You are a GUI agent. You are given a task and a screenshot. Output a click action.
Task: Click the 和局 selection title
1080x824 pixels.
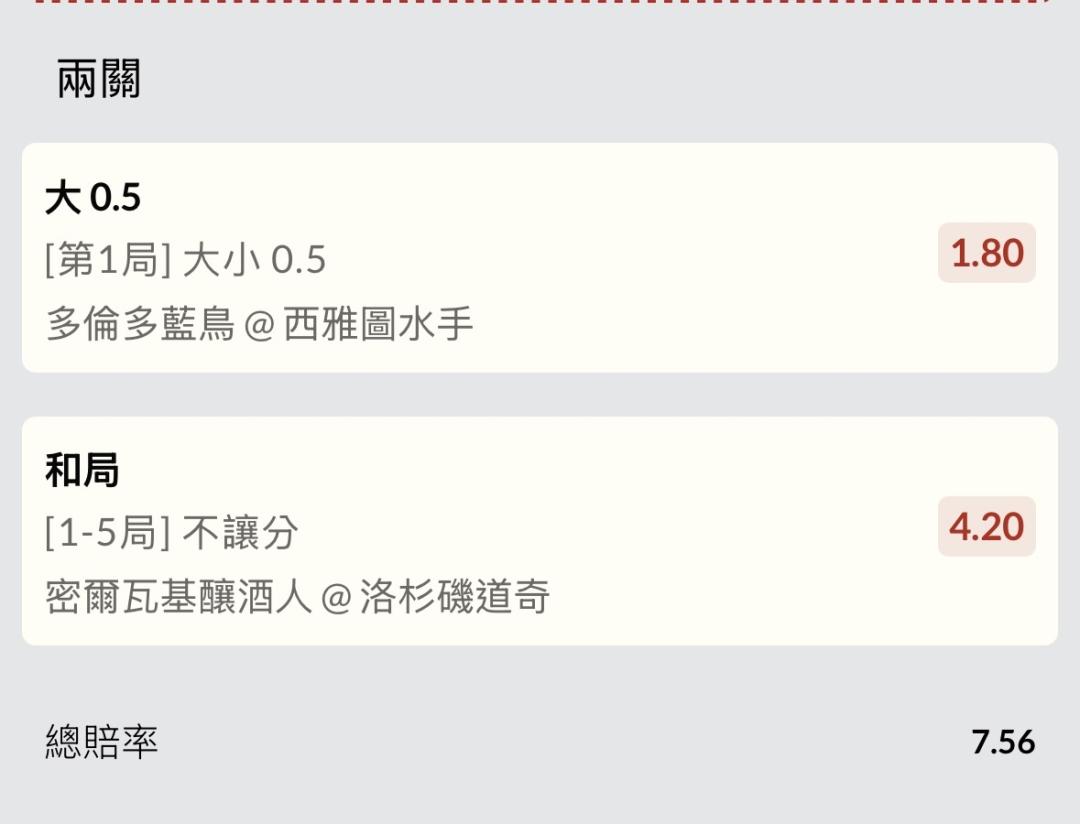[82, 470]
